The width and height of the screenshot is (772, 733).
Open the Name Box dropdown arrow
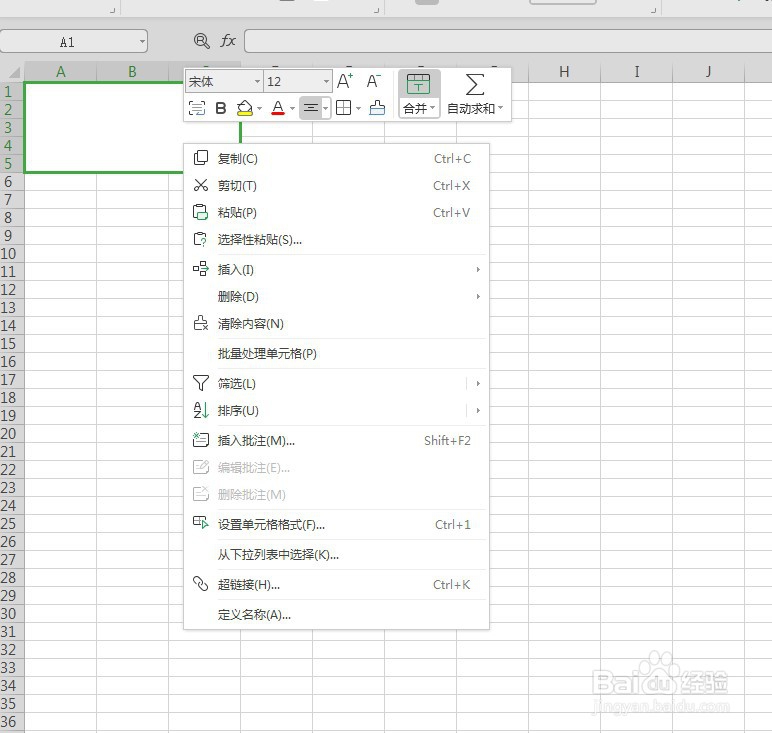point(142,42)
